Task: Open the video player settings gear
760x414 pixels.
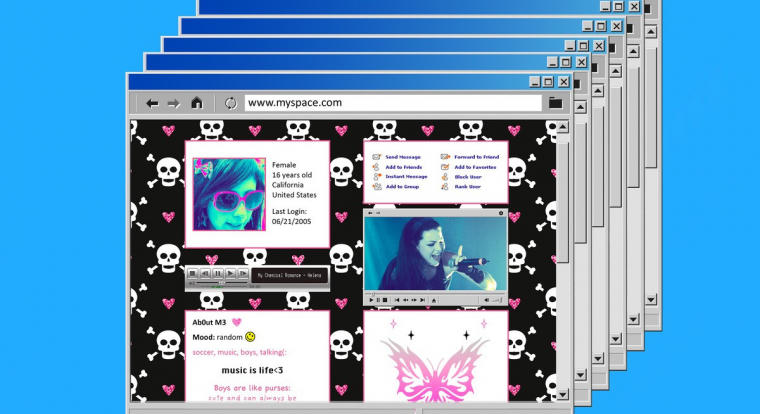Action: tap(501, 213)
